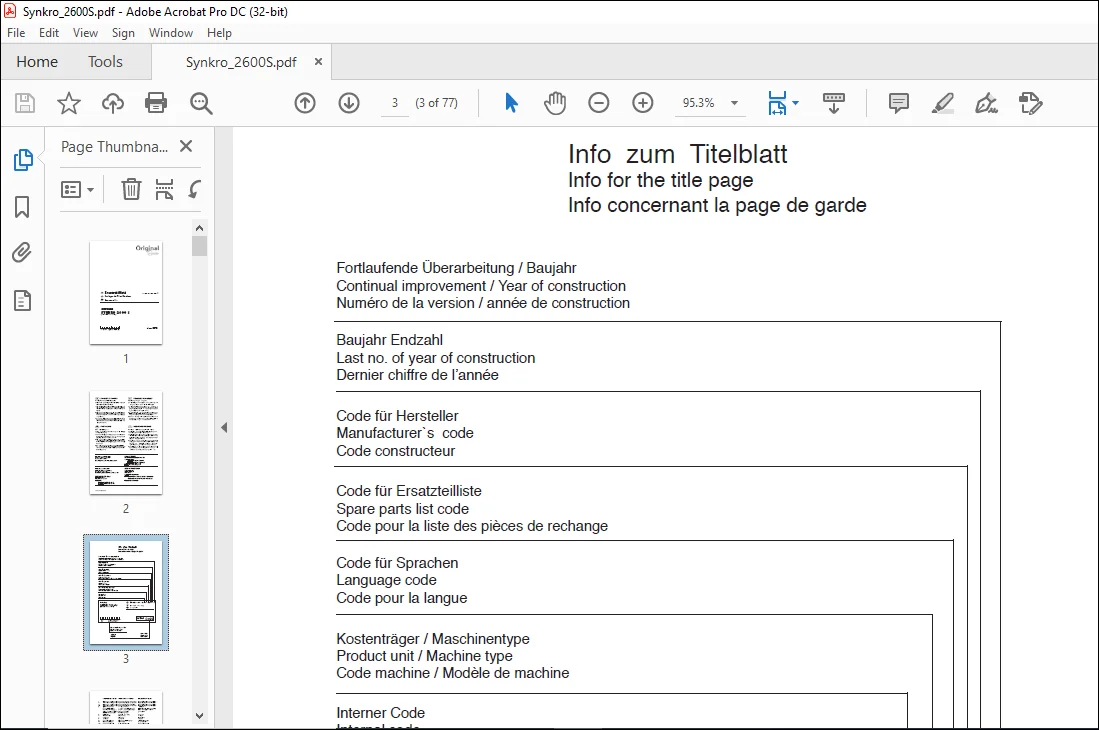Open thumbnail options dropdown
The height and width of the screenshot is (730, 1099).
click(77, 189)
